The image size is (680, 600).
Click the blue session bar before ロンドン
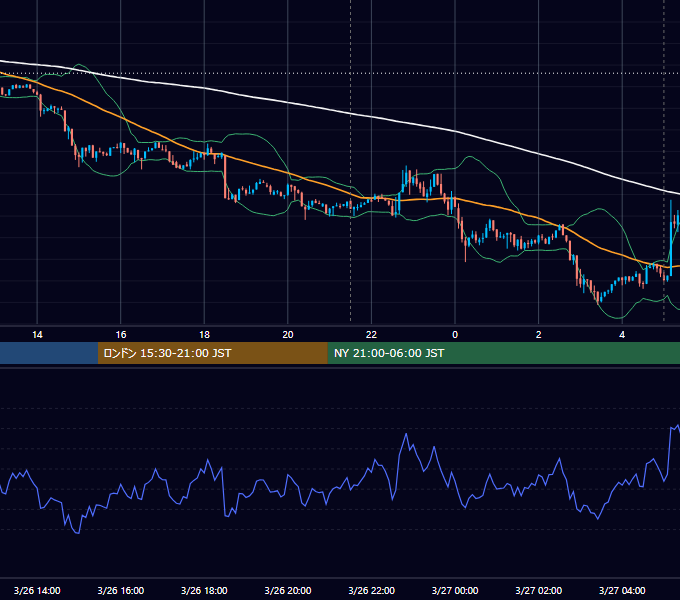click(x=49, y=353)
